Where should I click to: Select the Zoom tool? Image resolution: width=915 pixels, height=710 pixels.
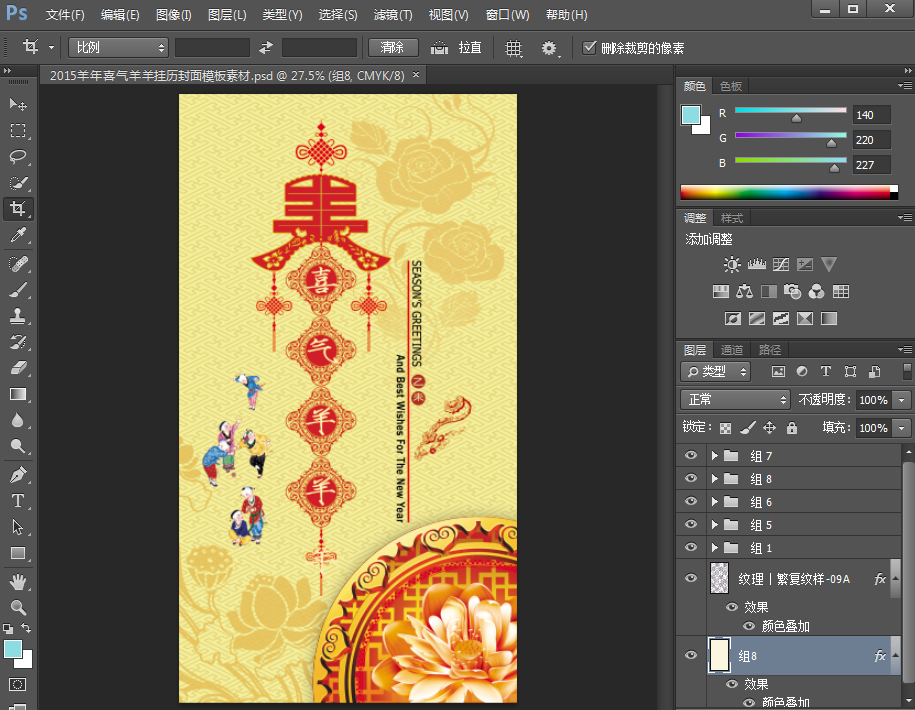pyautogui.click(x=18, y=608)
